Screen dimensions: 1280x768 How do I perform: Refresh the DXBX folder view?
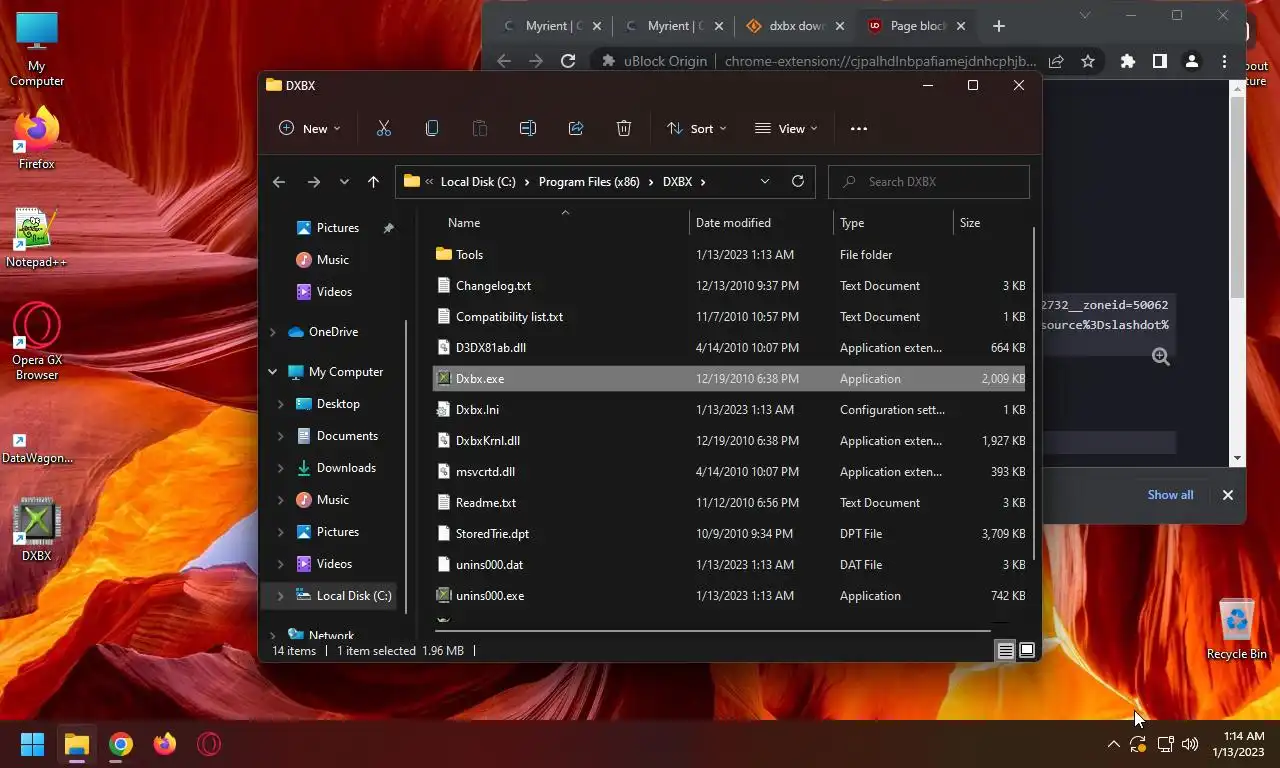click(797, 181)
